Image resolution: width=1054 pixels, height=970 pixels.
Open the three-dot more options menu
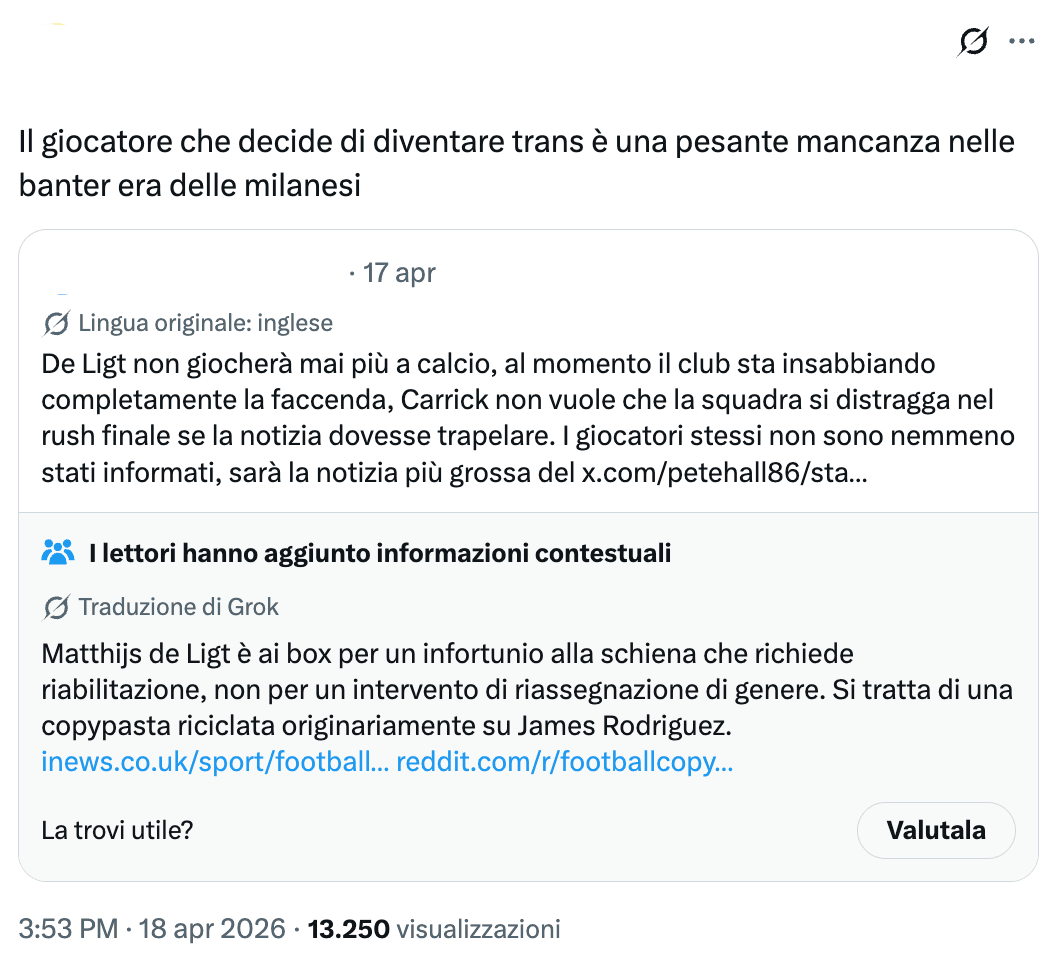pos(1021,41)
